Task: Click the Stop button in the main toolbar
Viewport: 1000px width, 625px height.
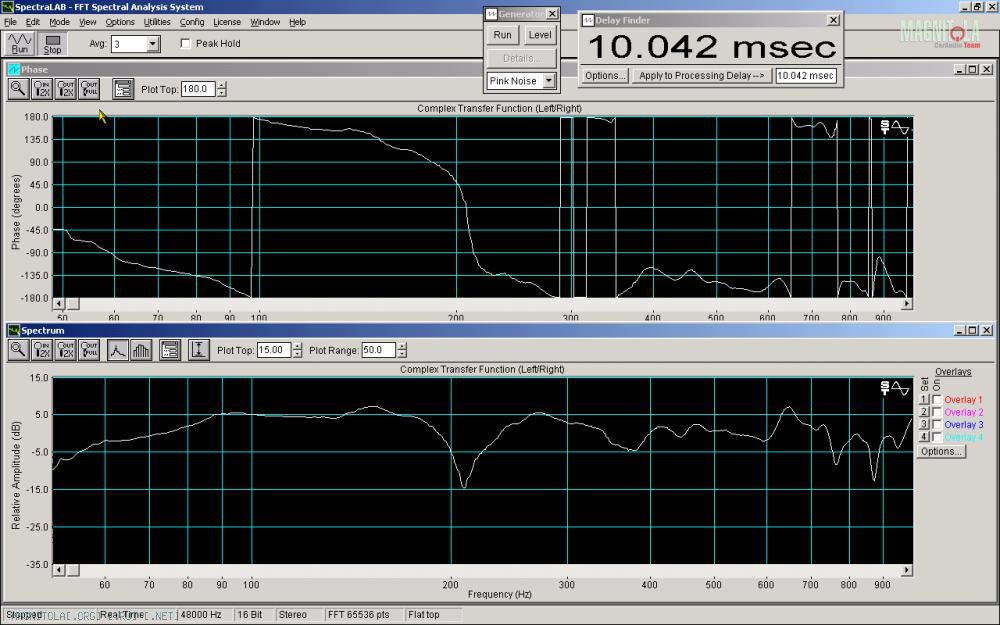Action: tap(52, 43)
